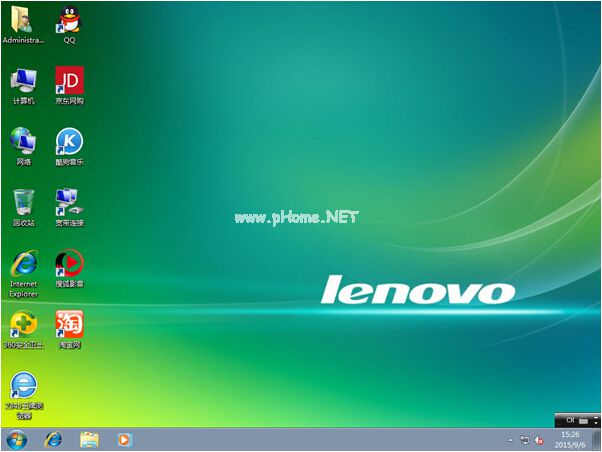Select the 酷狗音乐 KuGou shortcut
Image resolution: width=602 pixels, height=452 pixels.
69,147
